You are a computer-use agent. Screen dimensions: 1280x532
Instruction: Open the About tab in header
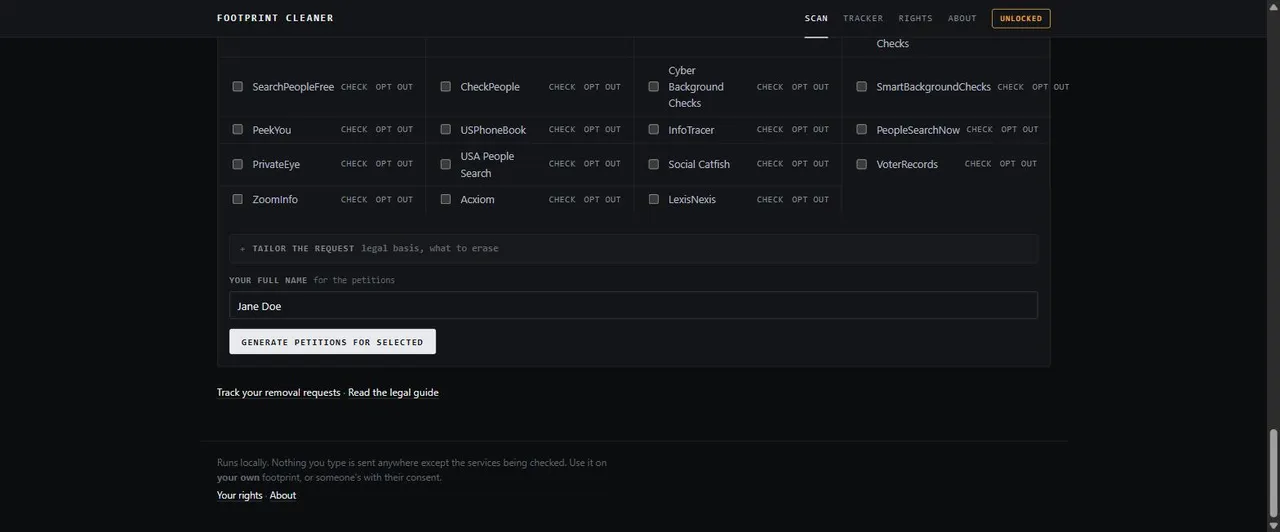coord(962,18)
